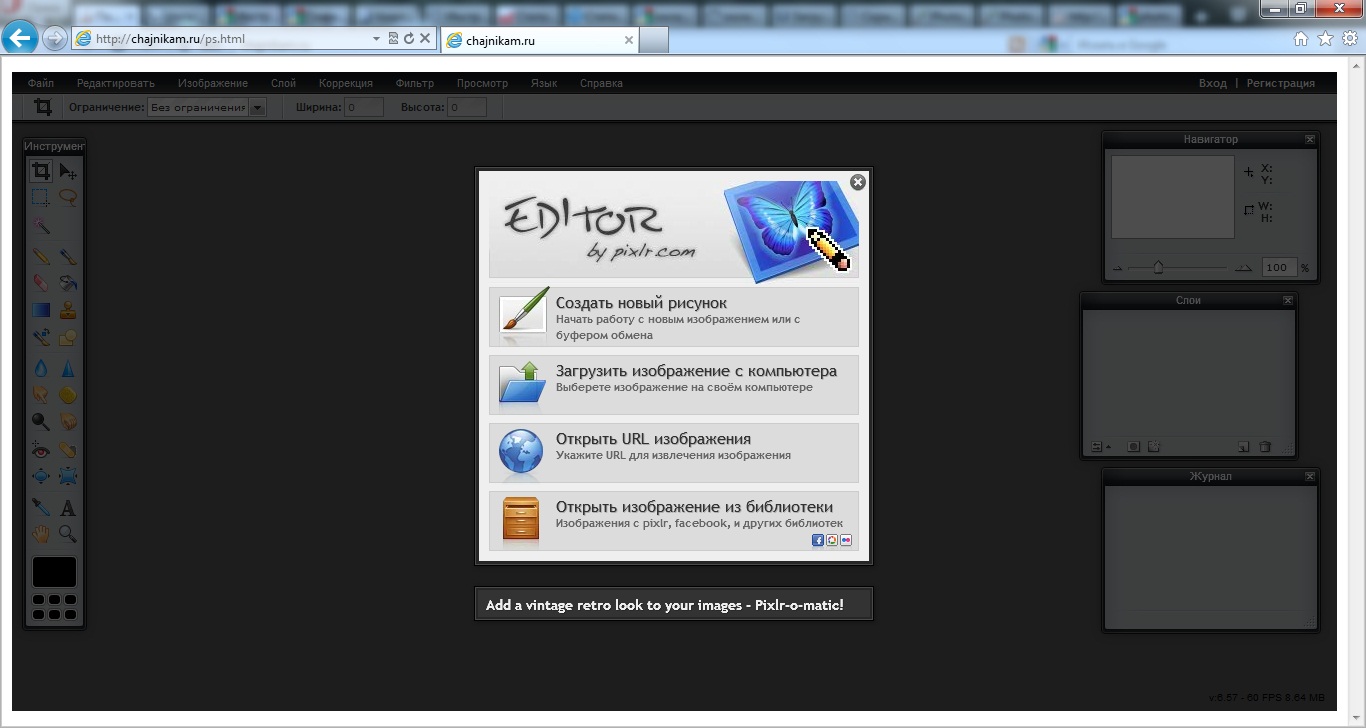Select the Crop tool in toolbox
Screen dimensions: 1366x728
41,171
